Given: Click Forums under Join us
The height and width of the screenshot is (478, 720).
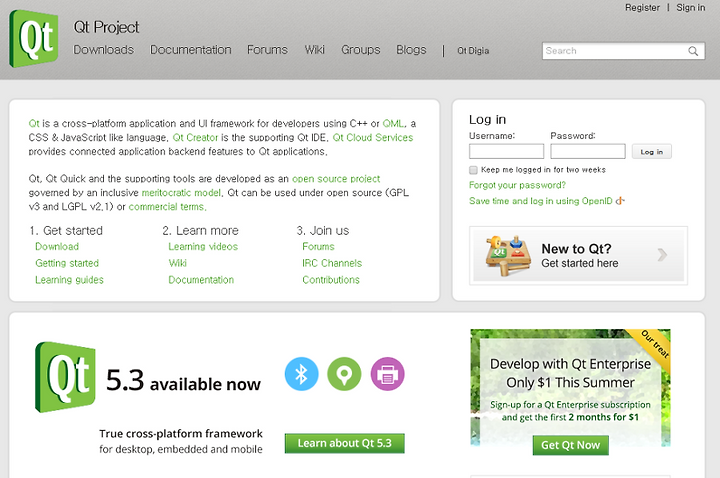Looking at the screenshot, I should tap(318, 247).
